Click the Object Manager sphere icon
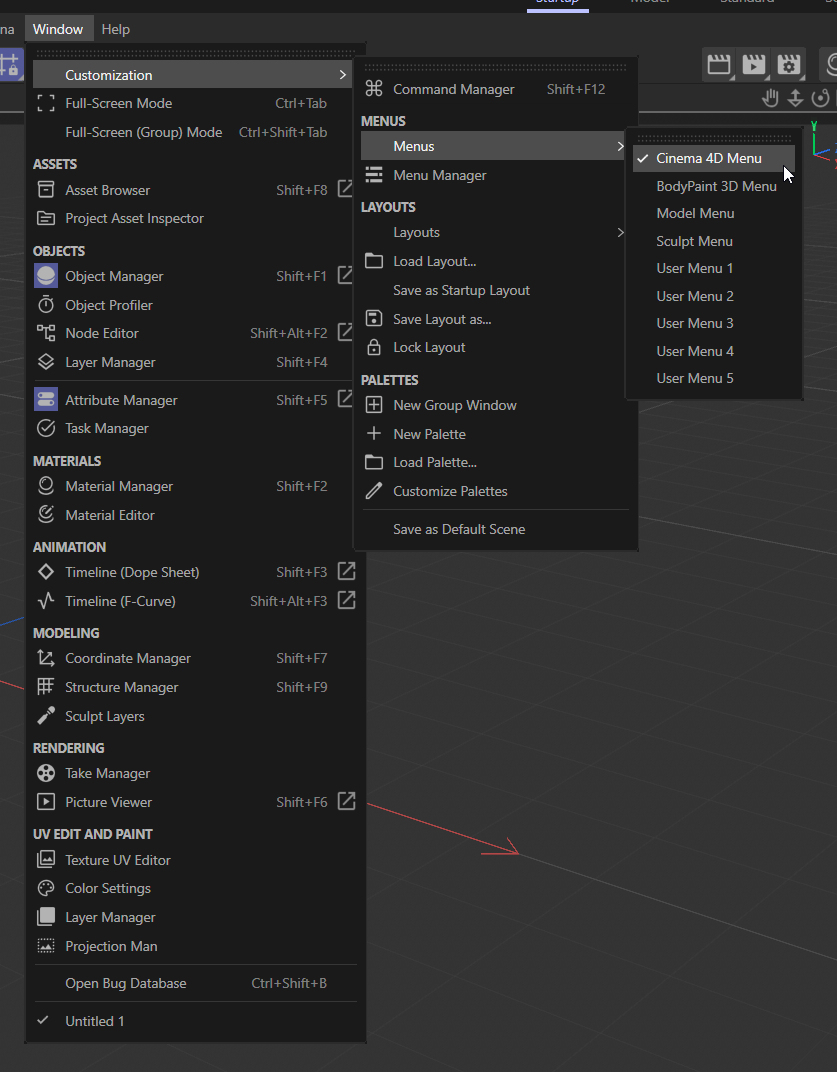Screen dimensions: 837x1072 [x=46, y=276]
